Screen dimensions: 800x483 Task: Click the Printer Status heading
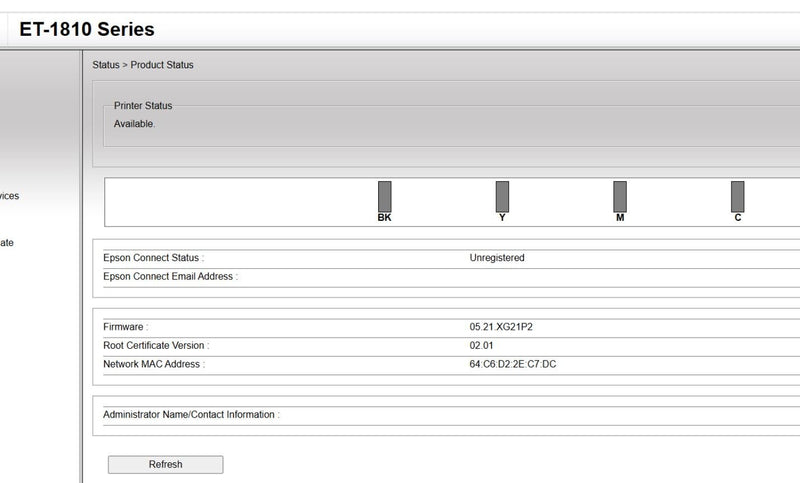pyautogui.click(x=143, y=106)
